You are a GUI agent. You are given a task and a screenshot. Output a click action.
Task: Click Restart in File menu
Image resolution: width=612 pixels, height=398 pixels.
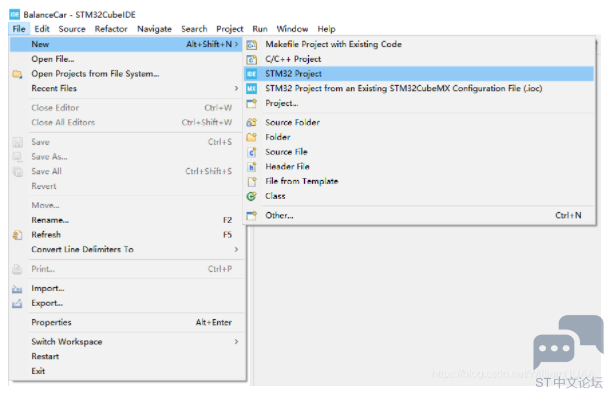point(126,357)
